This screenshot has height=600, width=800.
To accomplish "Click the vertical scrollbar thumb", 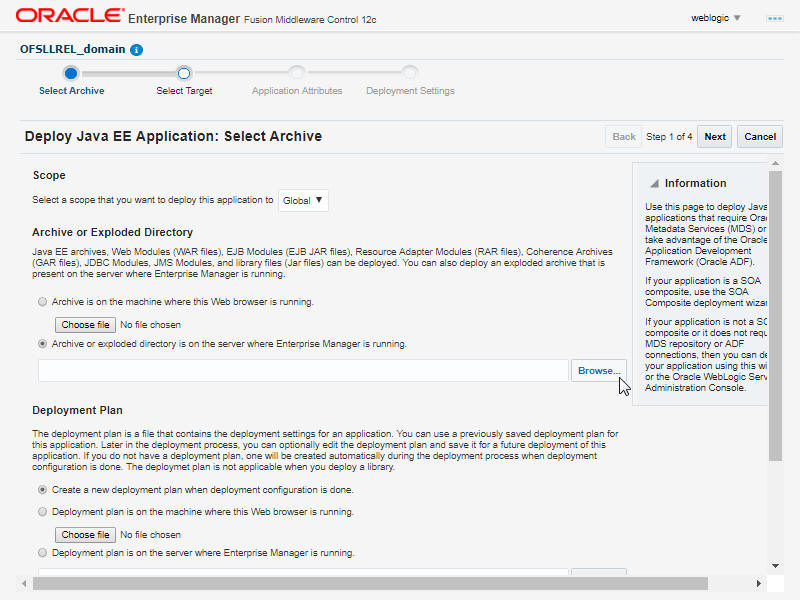I will pyautogui.click(x=776, y=316).
